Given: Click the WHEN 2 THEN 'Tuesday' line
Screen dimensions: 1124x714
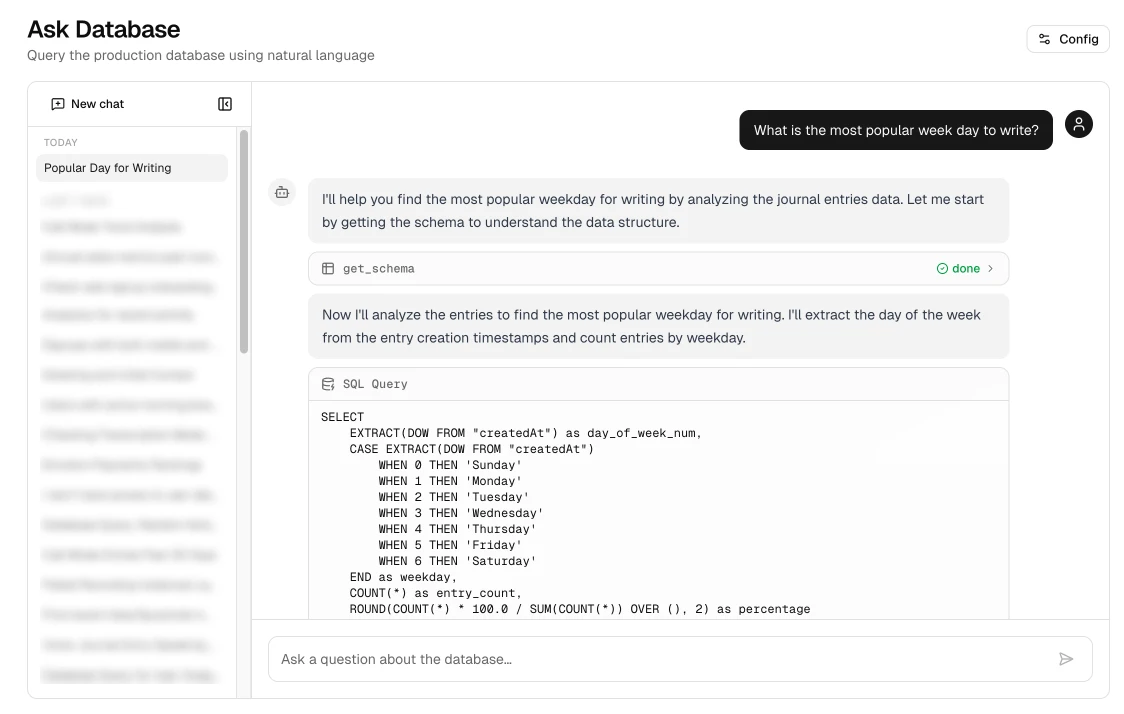Looking at the screenshot, I should pos(454,498).
